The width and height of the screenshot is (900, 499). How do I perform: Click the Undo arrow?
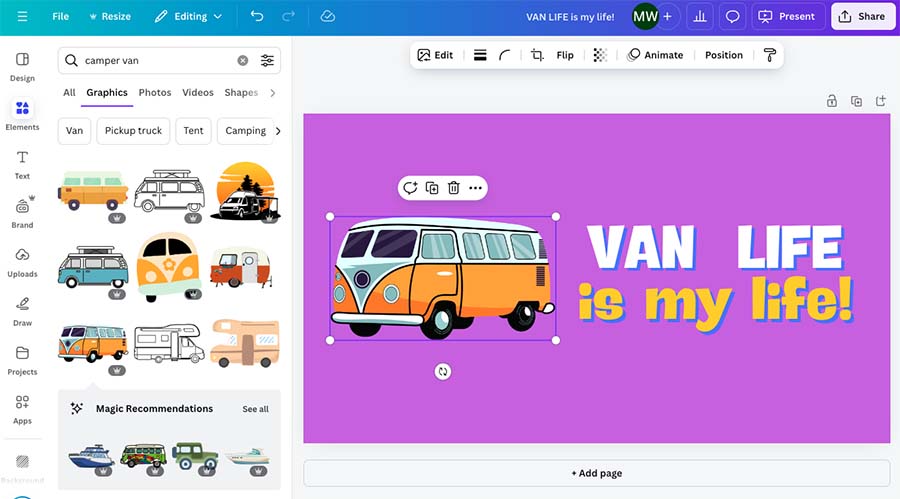(x=257, y=16)
